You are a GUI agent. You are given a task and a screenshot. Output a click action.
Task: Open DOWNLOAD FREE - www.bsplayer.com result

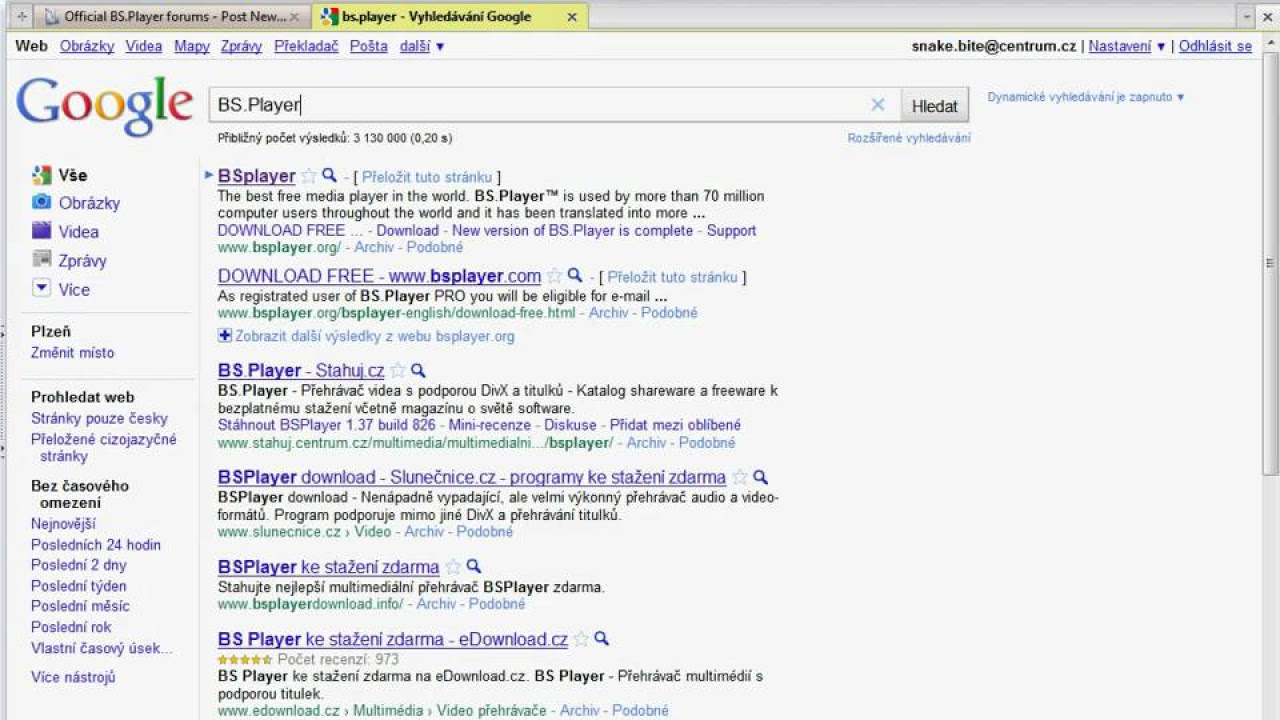coord(380,276)
